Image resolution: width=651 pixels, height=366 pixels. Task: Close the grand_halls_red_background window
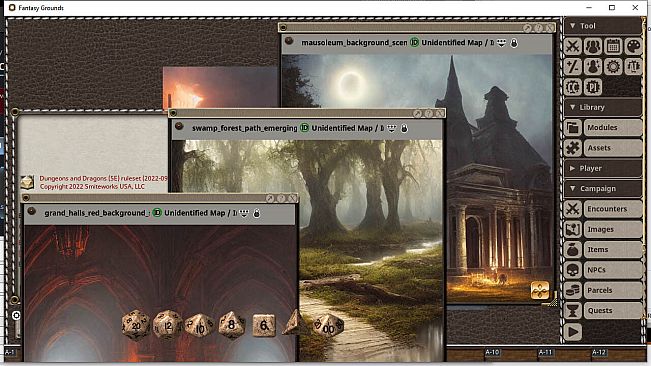(x=292, y=198)
